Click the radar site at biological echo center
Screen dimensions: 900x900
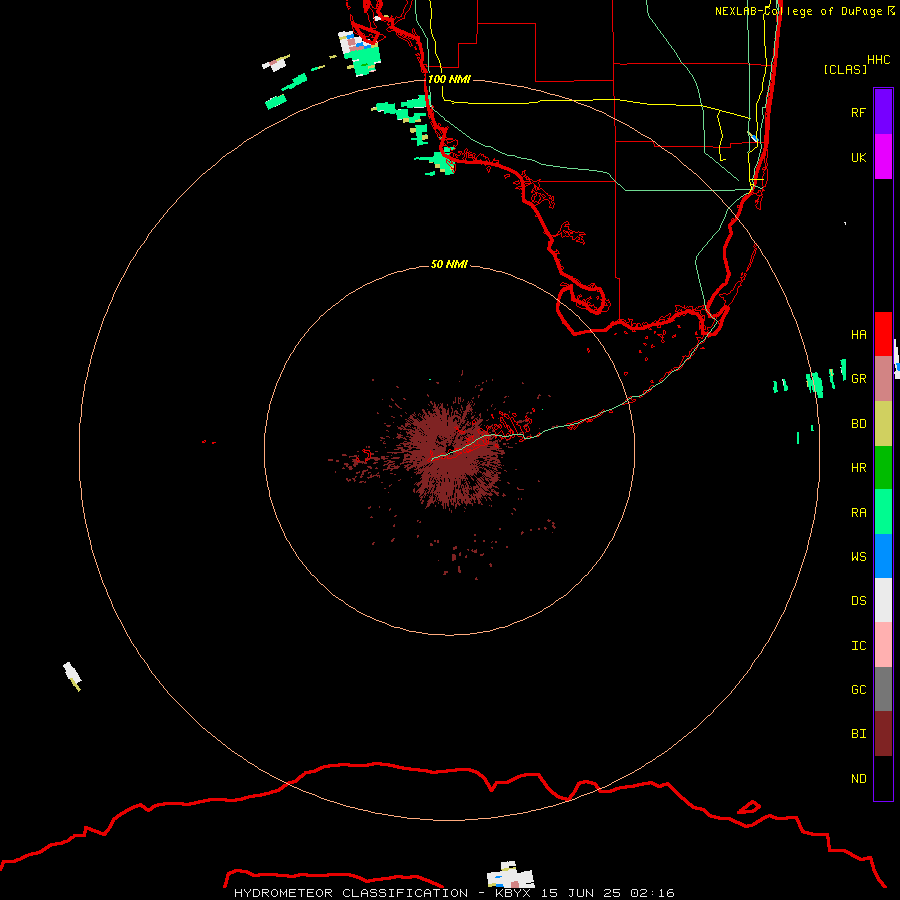click(450, 448)
